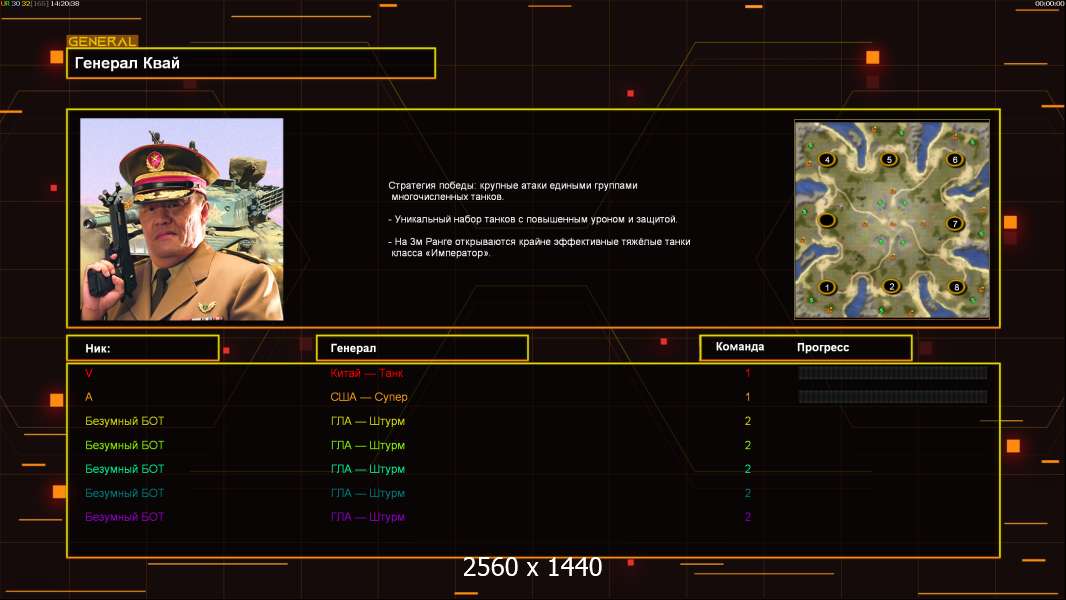Click start position 1 on the minimap
The width and height of the screenshot is (1066, 600).
[827, 288]
